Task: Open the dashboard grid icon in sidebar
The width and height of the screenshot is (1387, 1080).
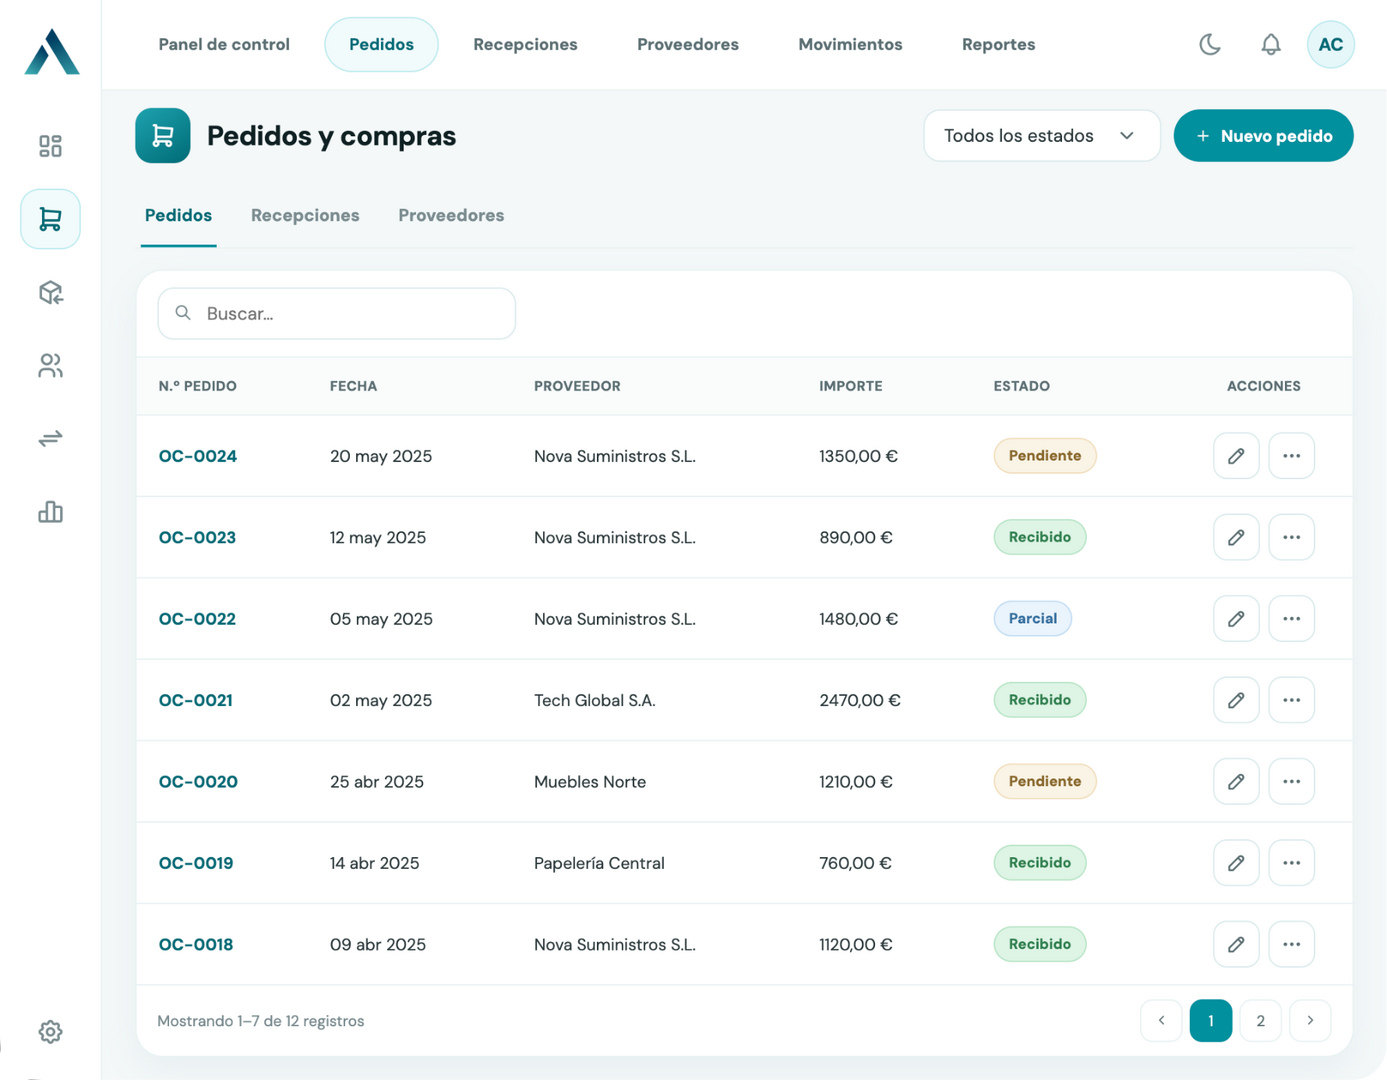Action: click(50, 146)
